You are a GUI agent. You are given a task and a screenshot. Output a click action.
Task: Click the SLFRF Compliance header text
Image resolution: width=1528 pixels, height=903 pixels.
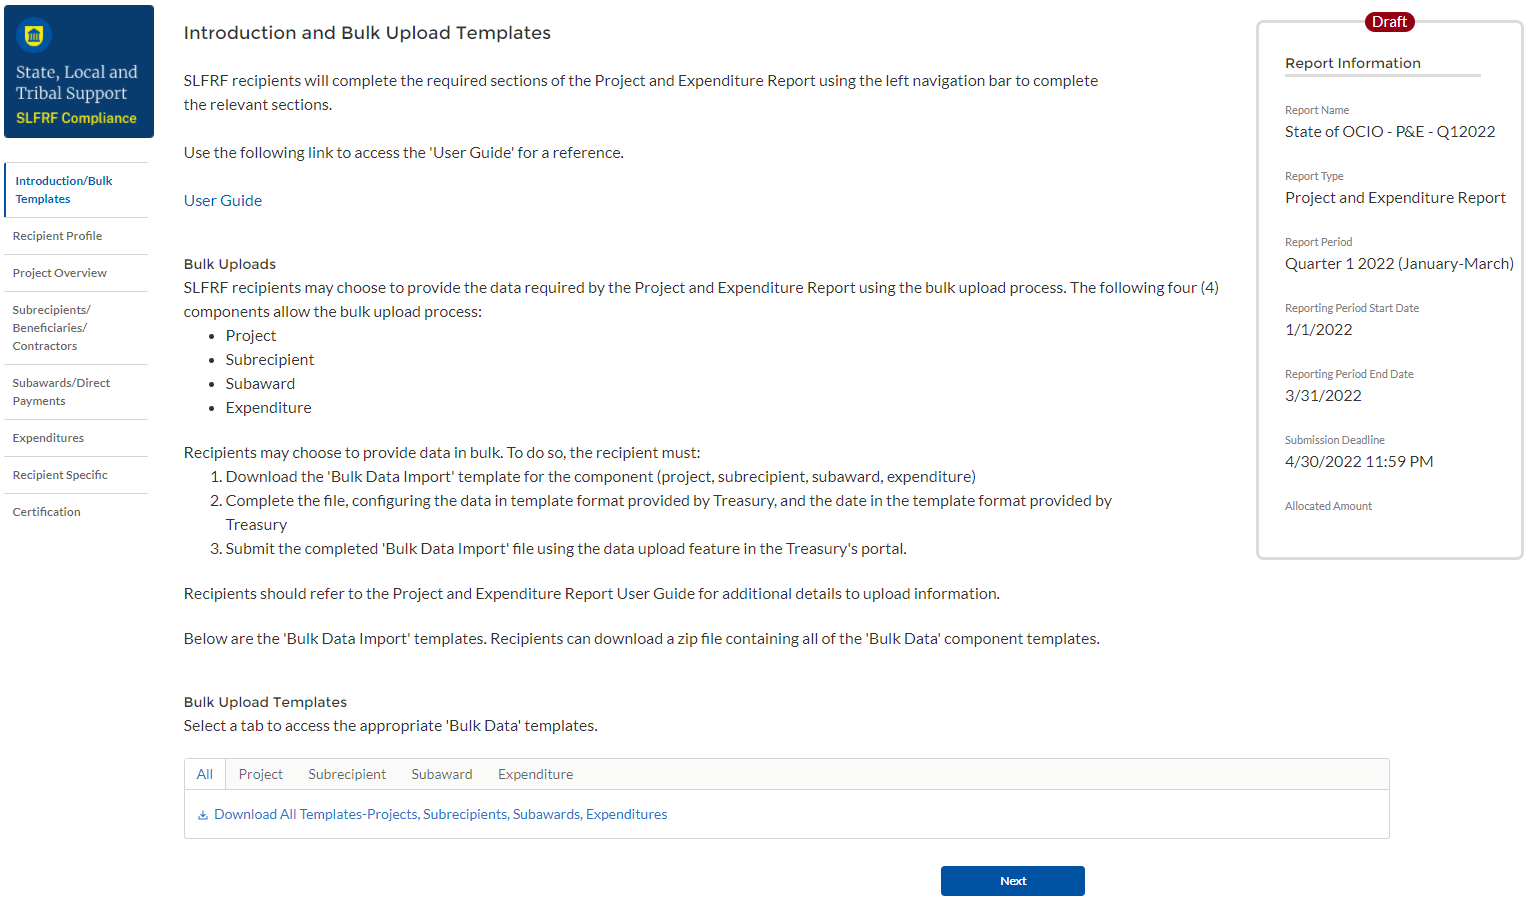[x=77, y=118]
